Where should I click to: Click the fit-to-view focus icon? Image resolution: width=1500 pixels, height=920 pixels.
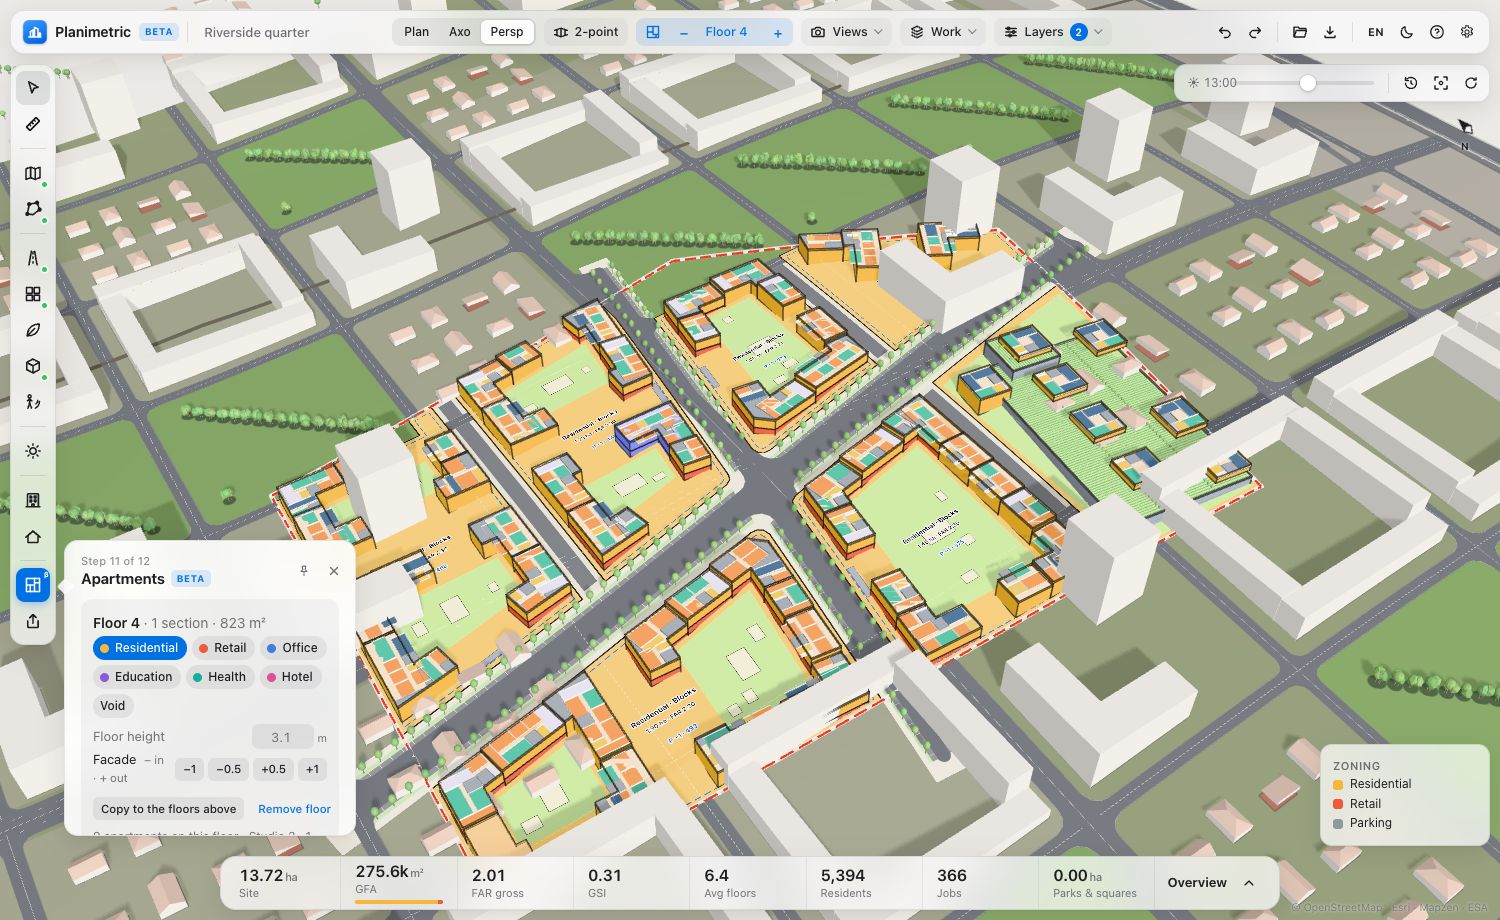coord(1441,83)
